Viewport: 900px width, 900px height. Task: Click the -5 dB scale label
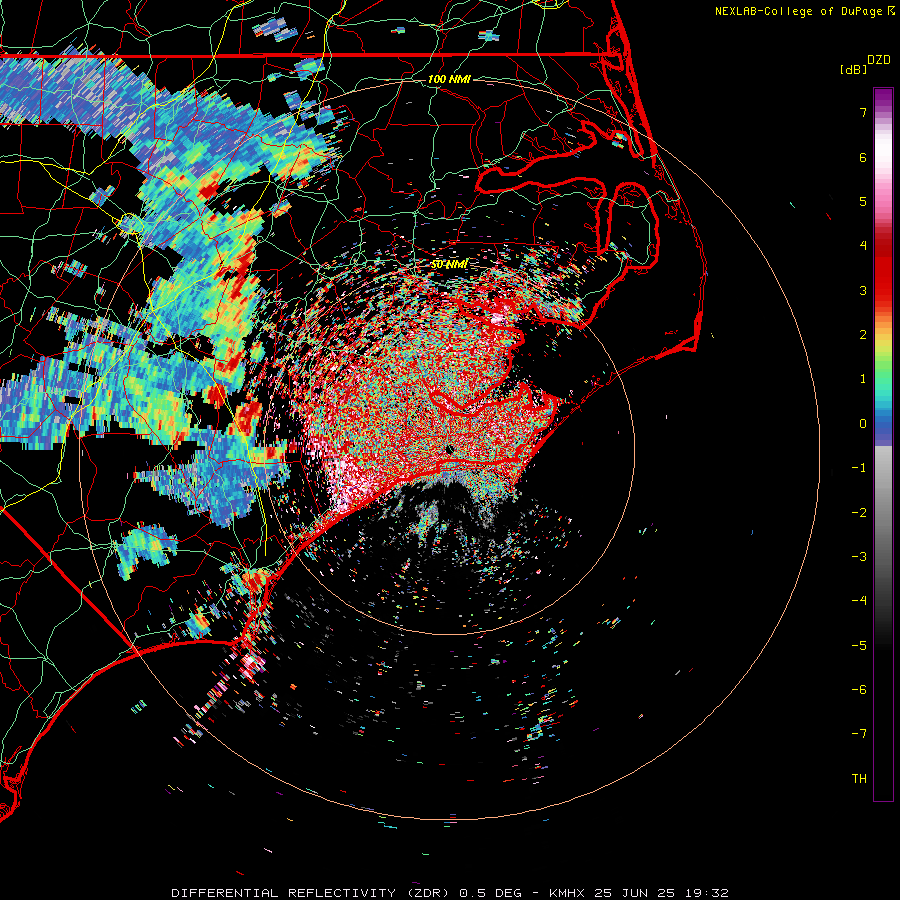(x=859, y=646)
